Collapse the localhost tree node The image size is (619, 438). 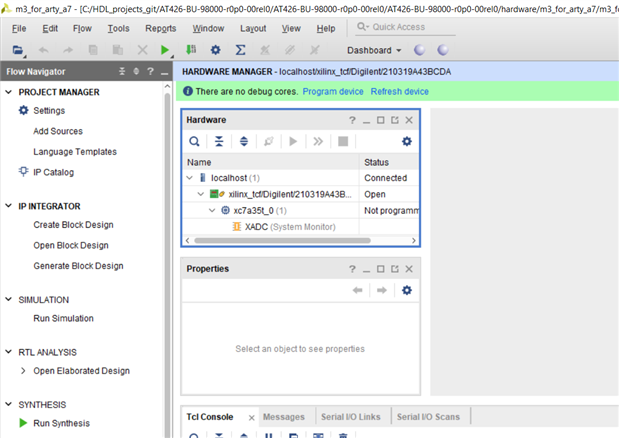pos(190,177)
